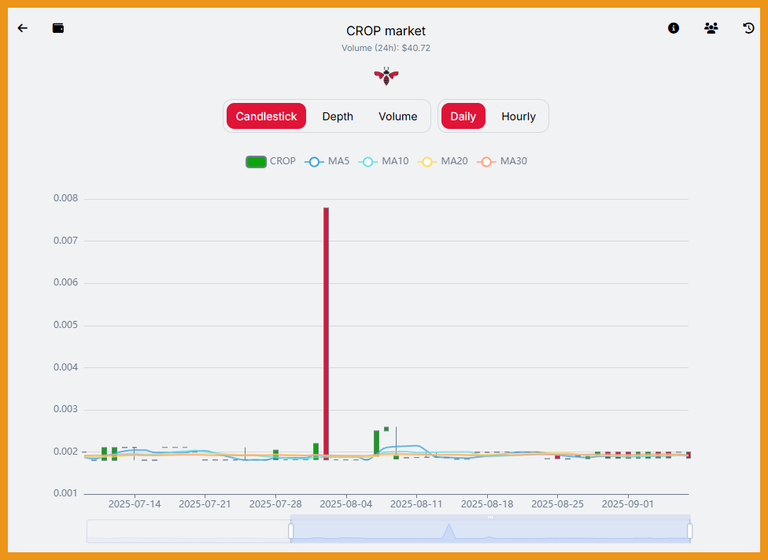Toggle the MA30 line in legend
Image resolution: width=768 pixels, height=560 pixels.
pyautogui.click(x=502, y=161)
